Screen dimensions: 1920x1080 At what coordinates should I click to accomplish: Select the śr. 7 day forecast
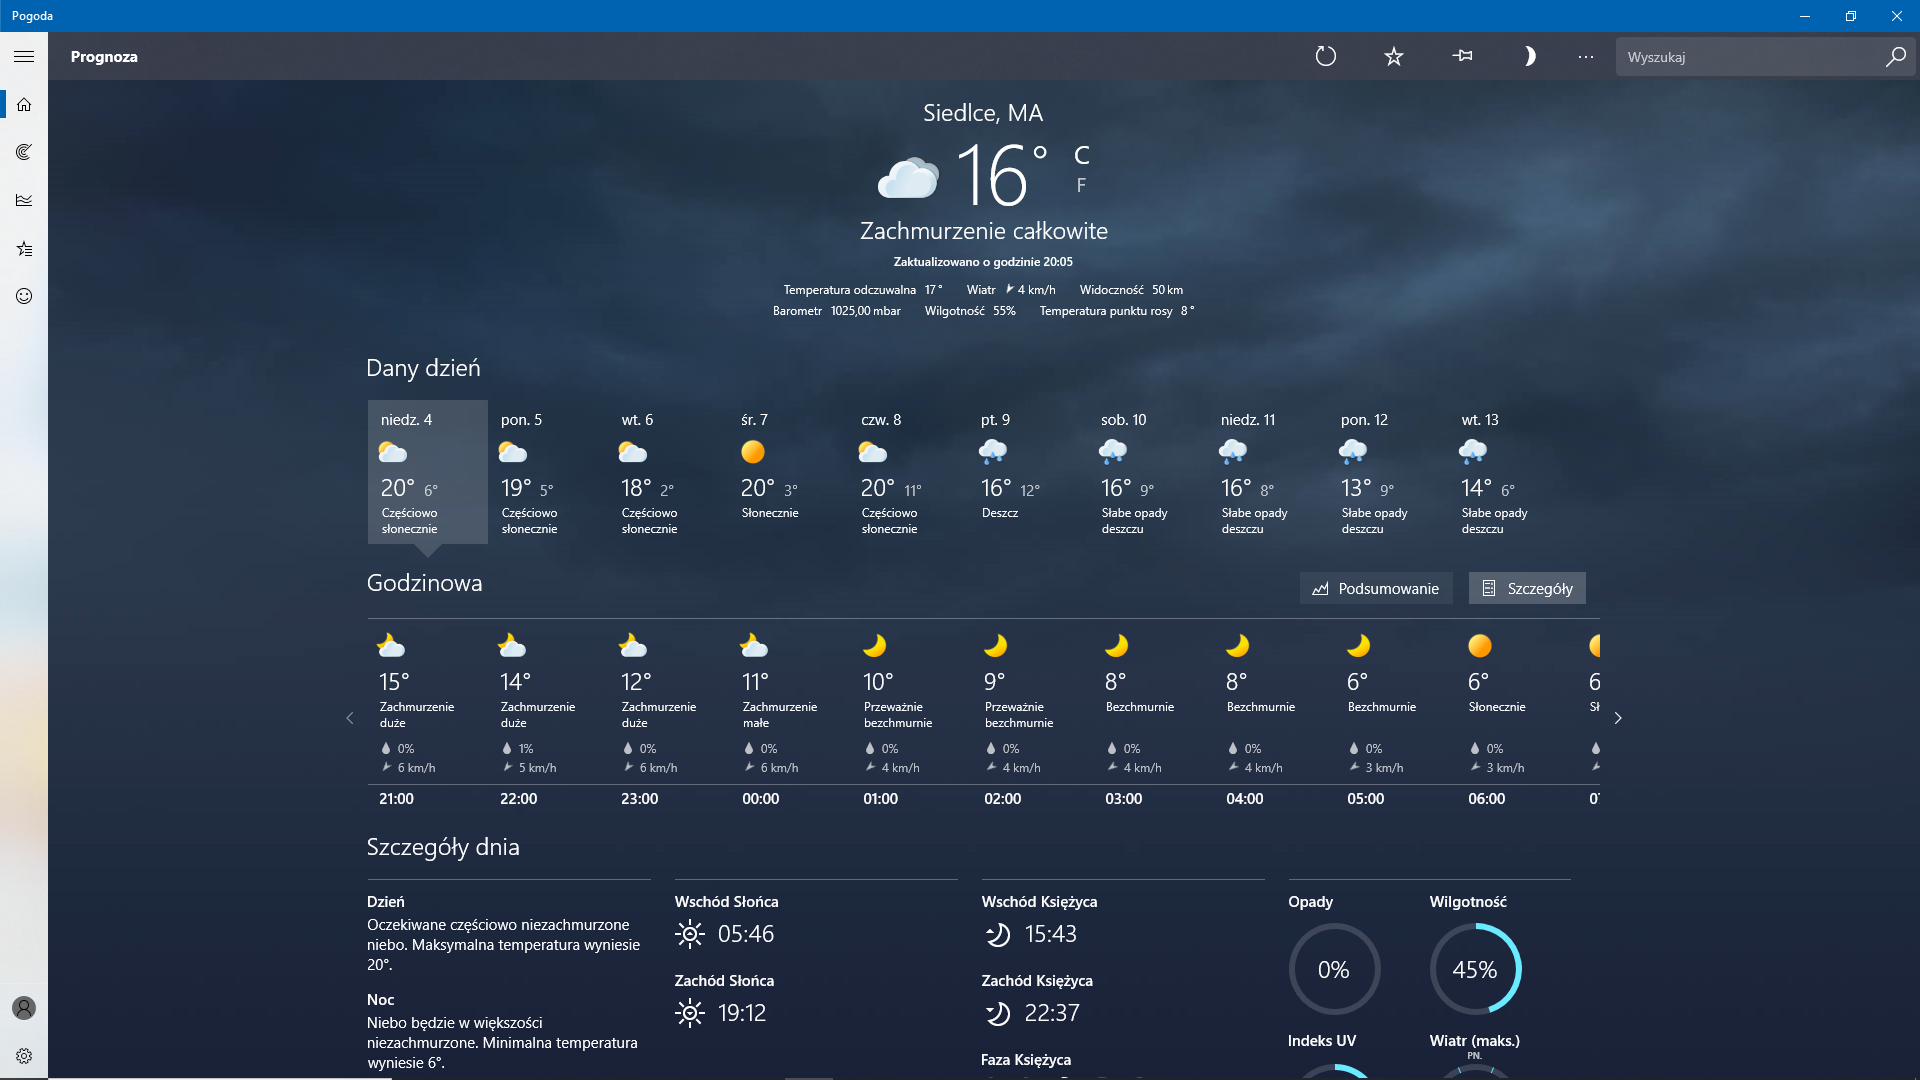(787, 472)
